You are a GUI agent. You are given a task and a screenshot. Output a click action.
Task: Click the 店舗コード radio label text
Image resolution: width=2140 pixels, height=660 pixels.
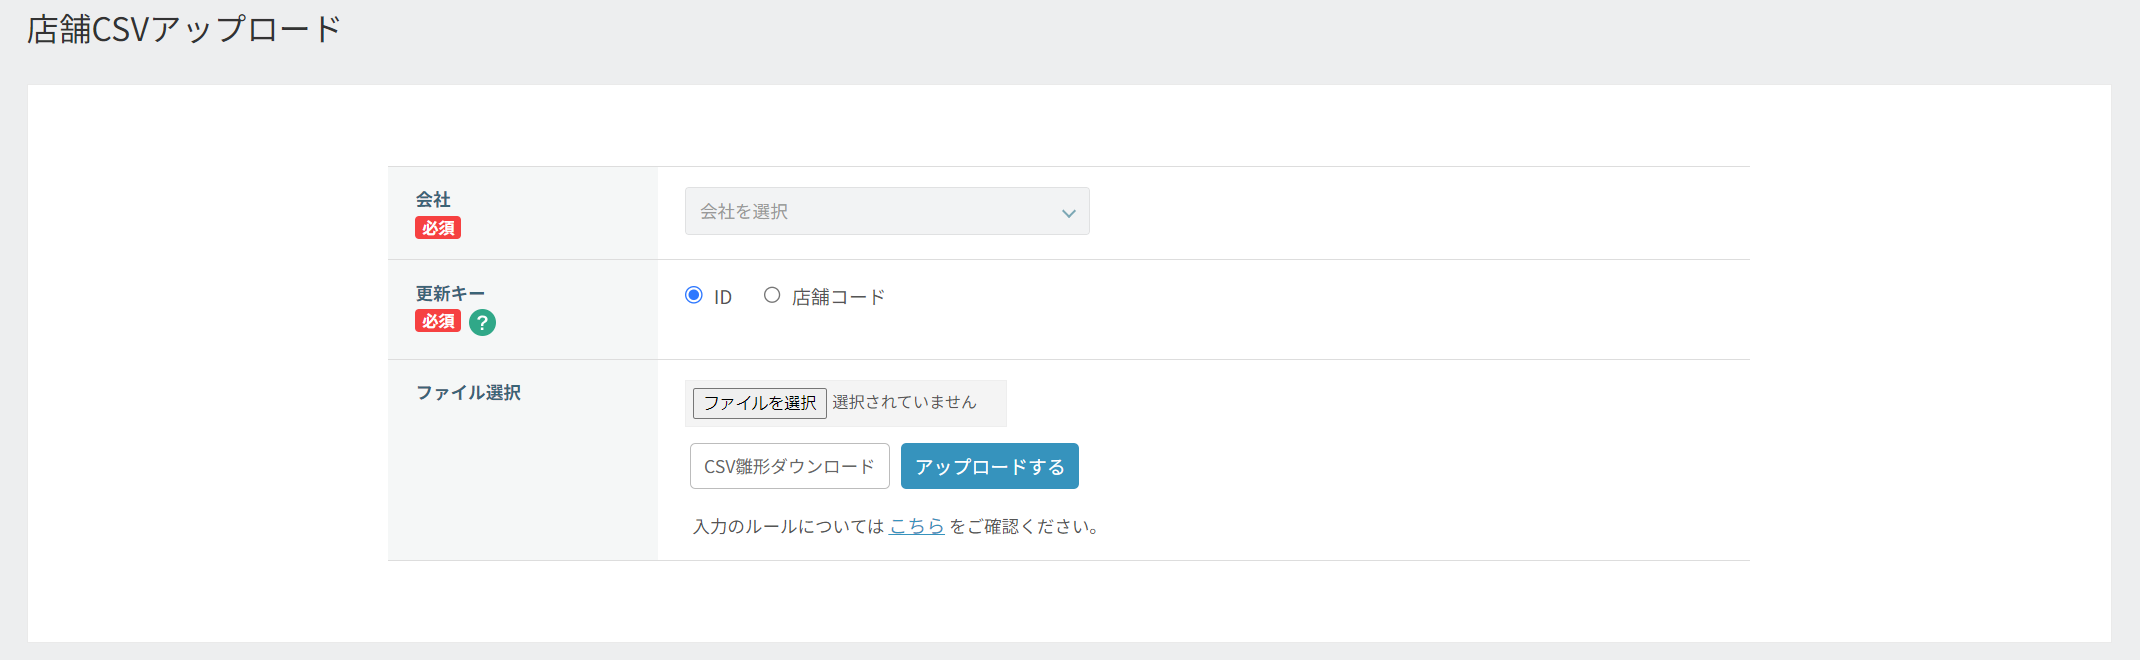[x=838, y=297]
